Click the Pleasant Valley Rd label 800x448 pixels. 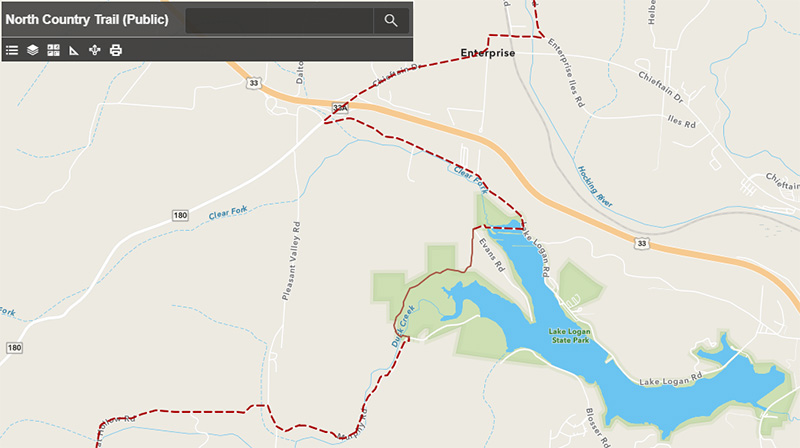(x=291, y=261)
